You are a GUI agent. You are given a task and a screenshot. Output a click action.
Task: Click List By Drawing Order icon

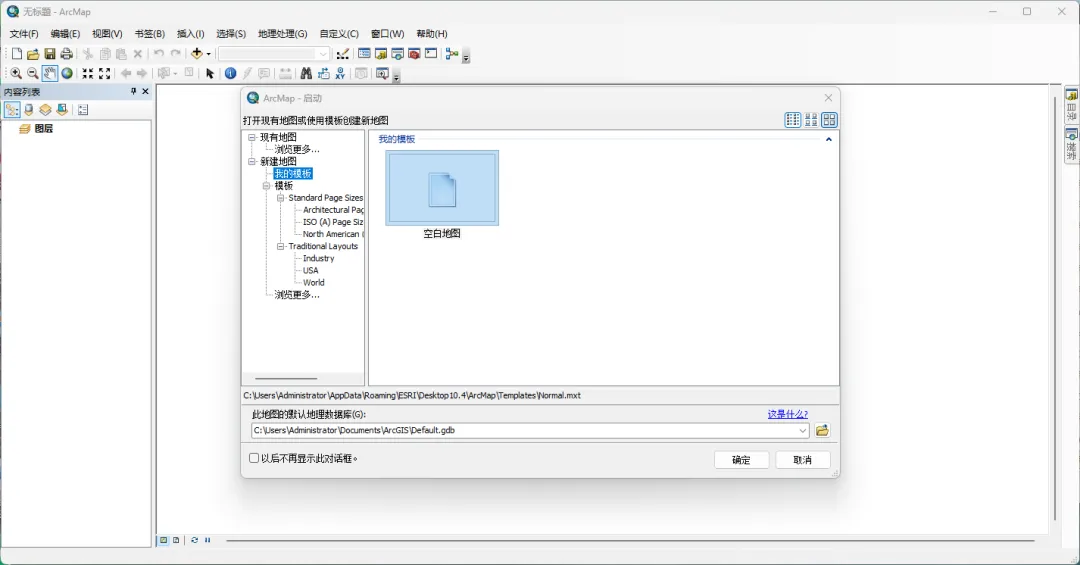pyautogui.click(x=12, y=110)
